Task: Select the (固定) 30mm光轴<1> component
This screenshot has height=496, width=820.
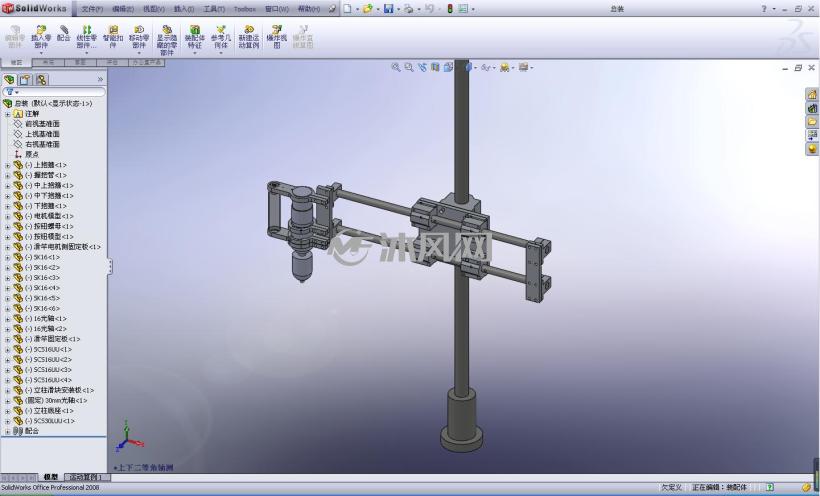Action: coord(56,401)
